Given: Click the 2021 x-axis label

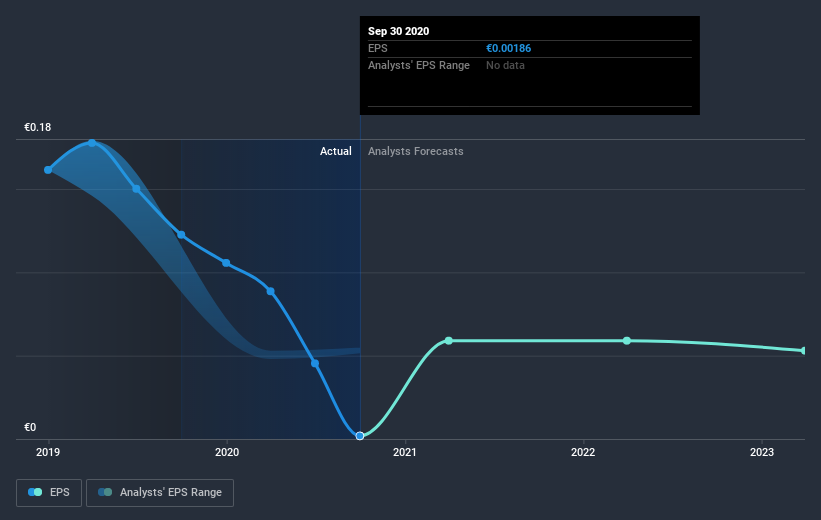Looking at the screenshot, I should [405, 452].
